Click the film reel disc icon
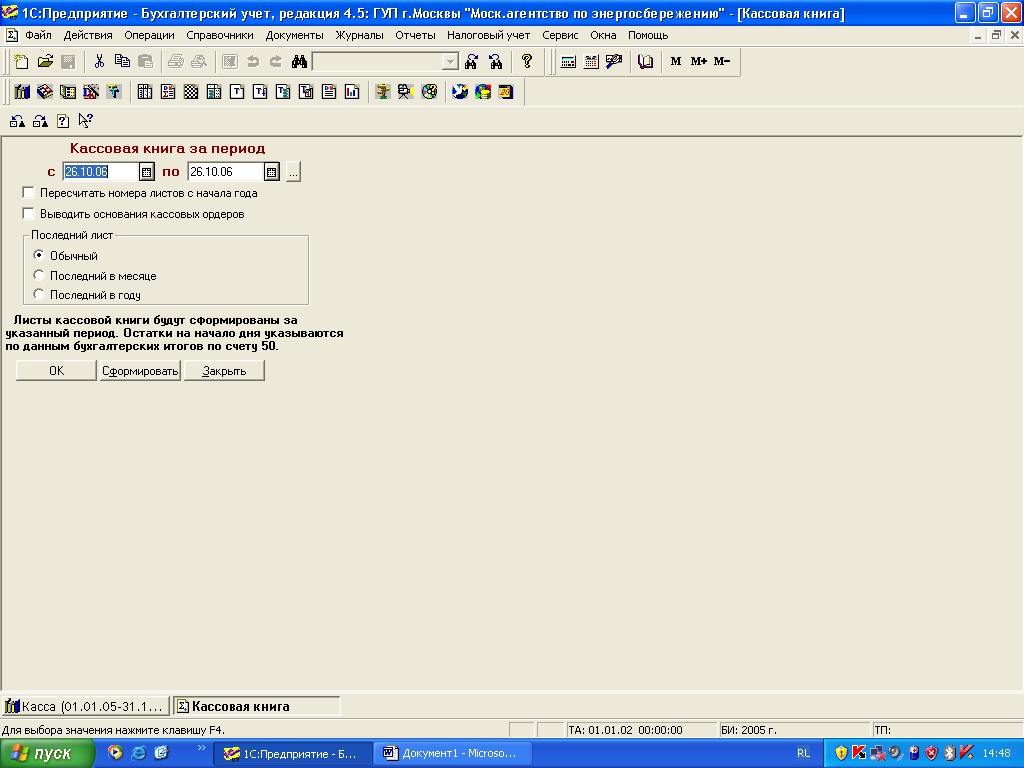The width and height of the screenshot is (1024, 768). (x=429, y=92)
